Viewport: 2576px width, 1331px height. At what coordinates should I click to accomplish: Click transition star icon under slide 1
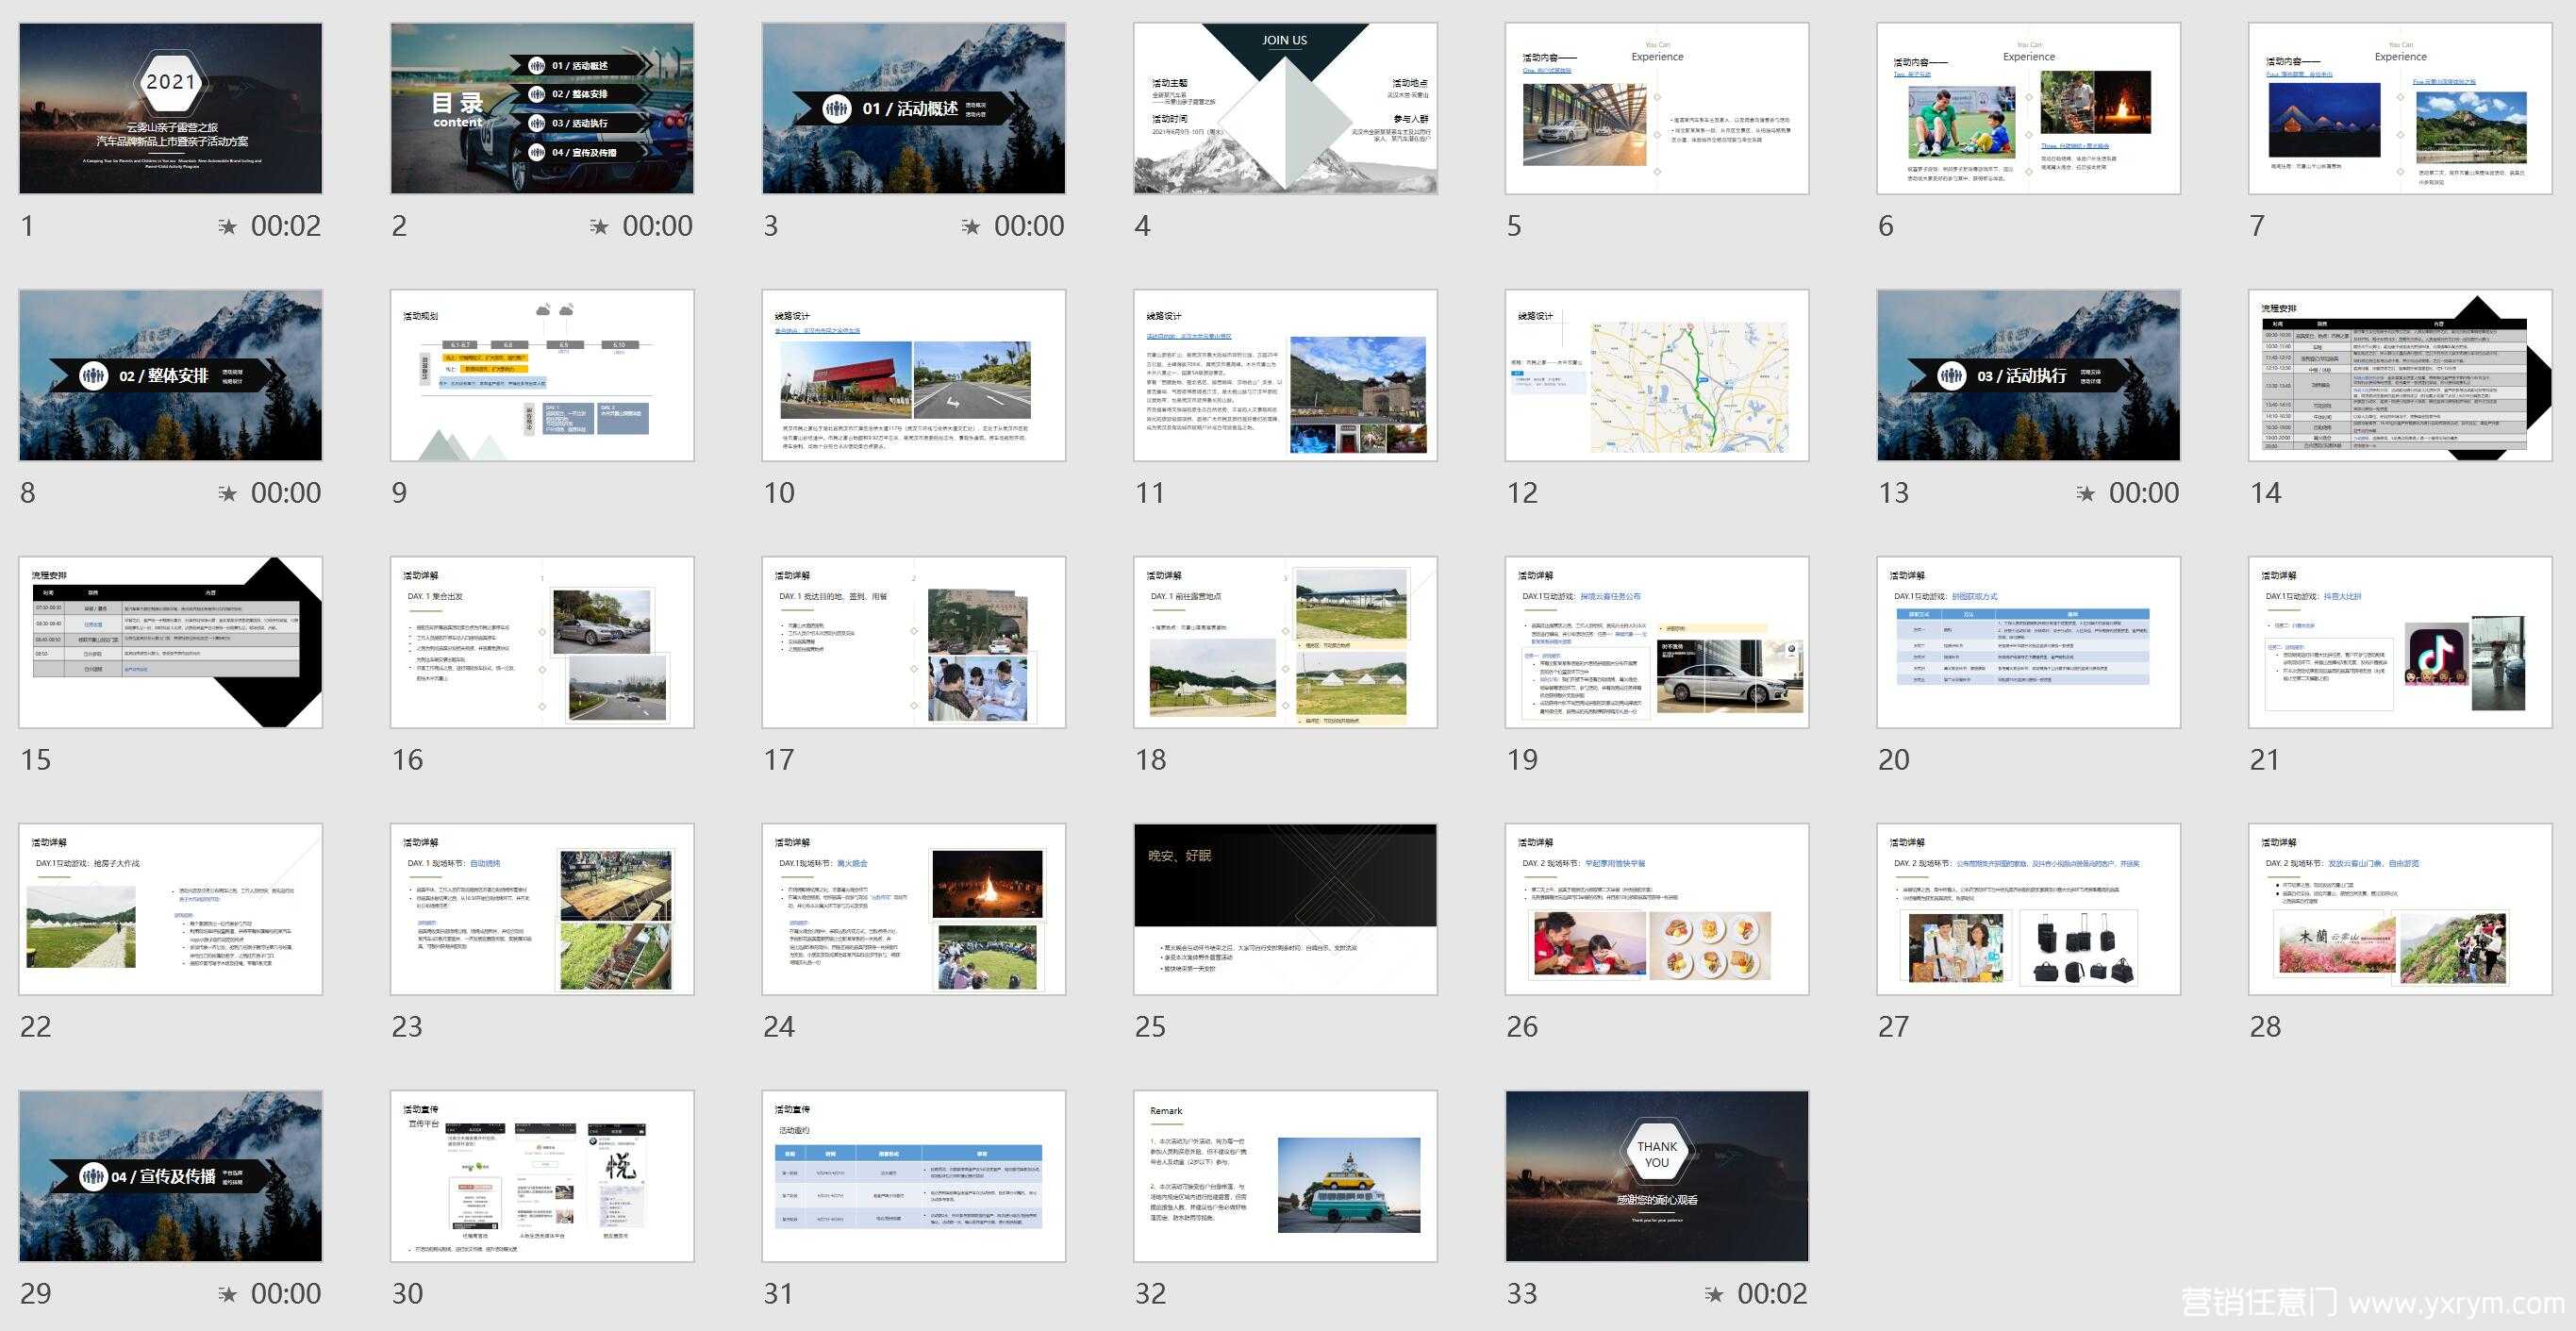click(228, 227)
